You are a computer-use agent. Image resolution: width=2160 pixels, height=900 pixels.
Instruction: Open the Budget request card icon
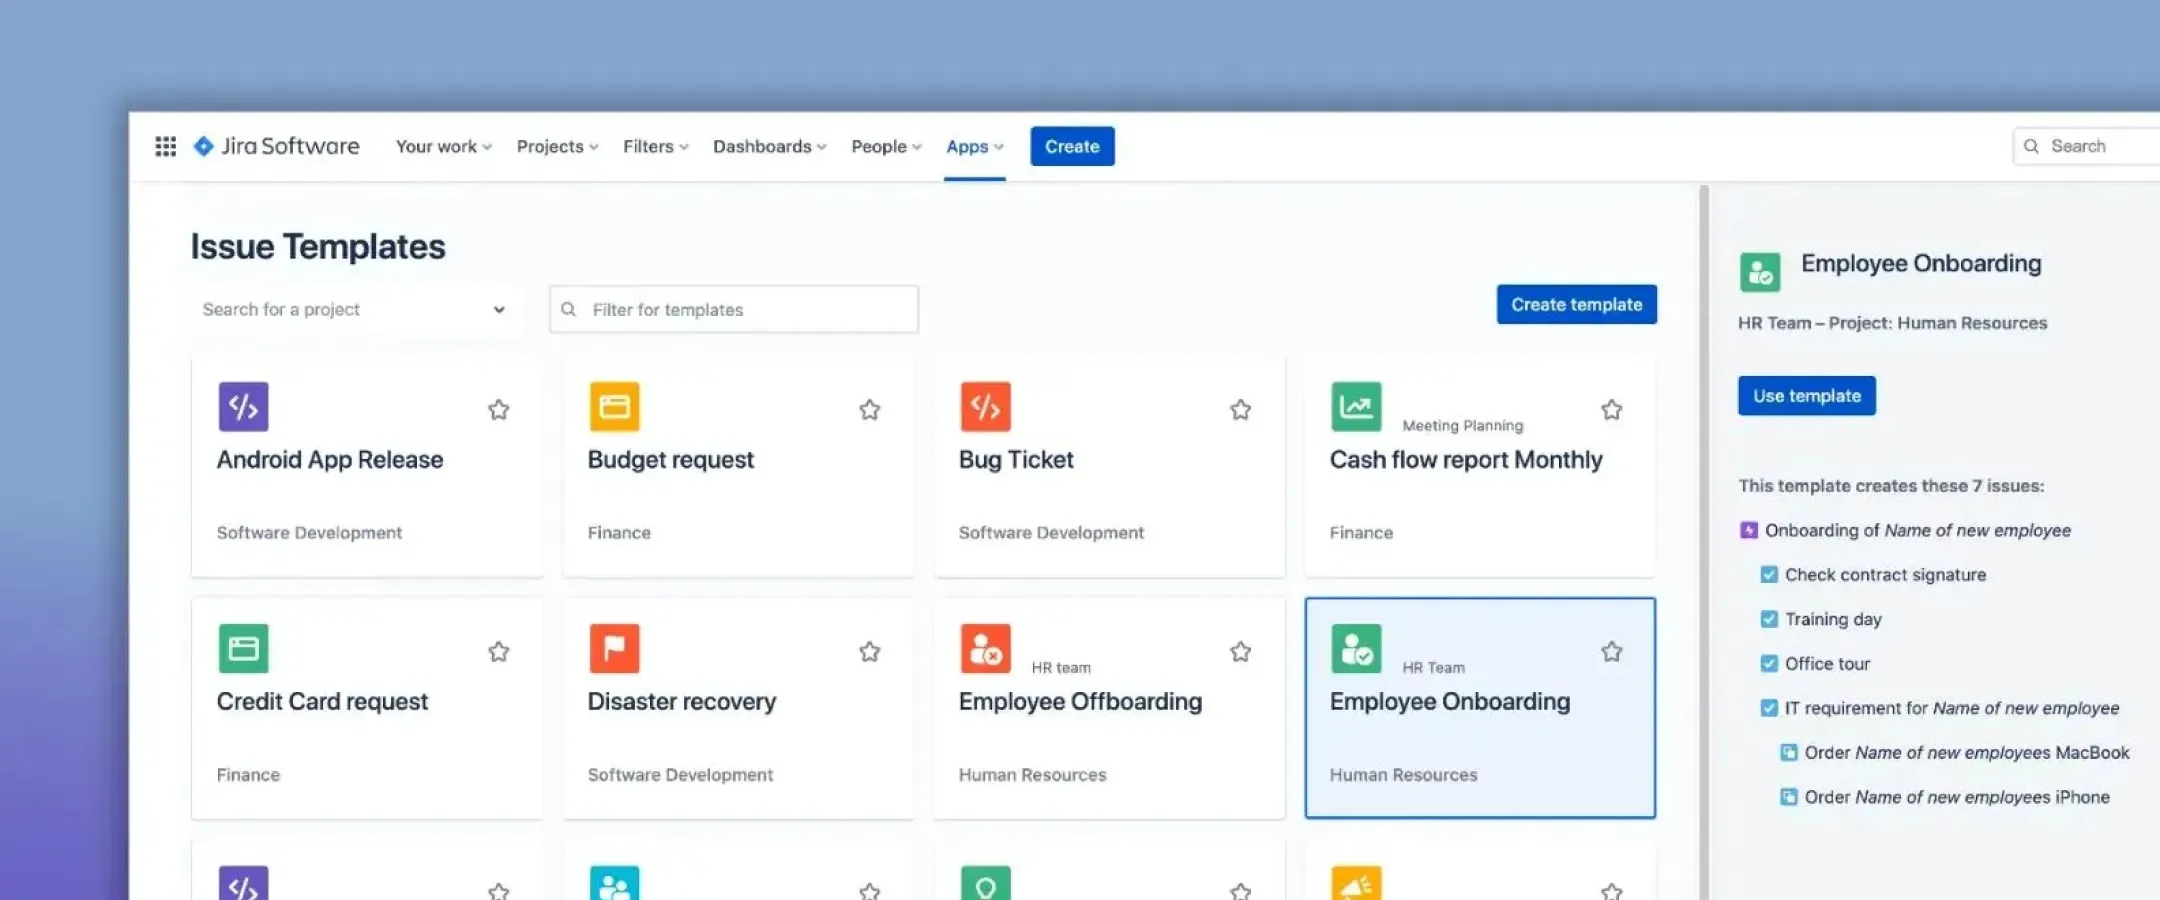(x=613, y=406)
